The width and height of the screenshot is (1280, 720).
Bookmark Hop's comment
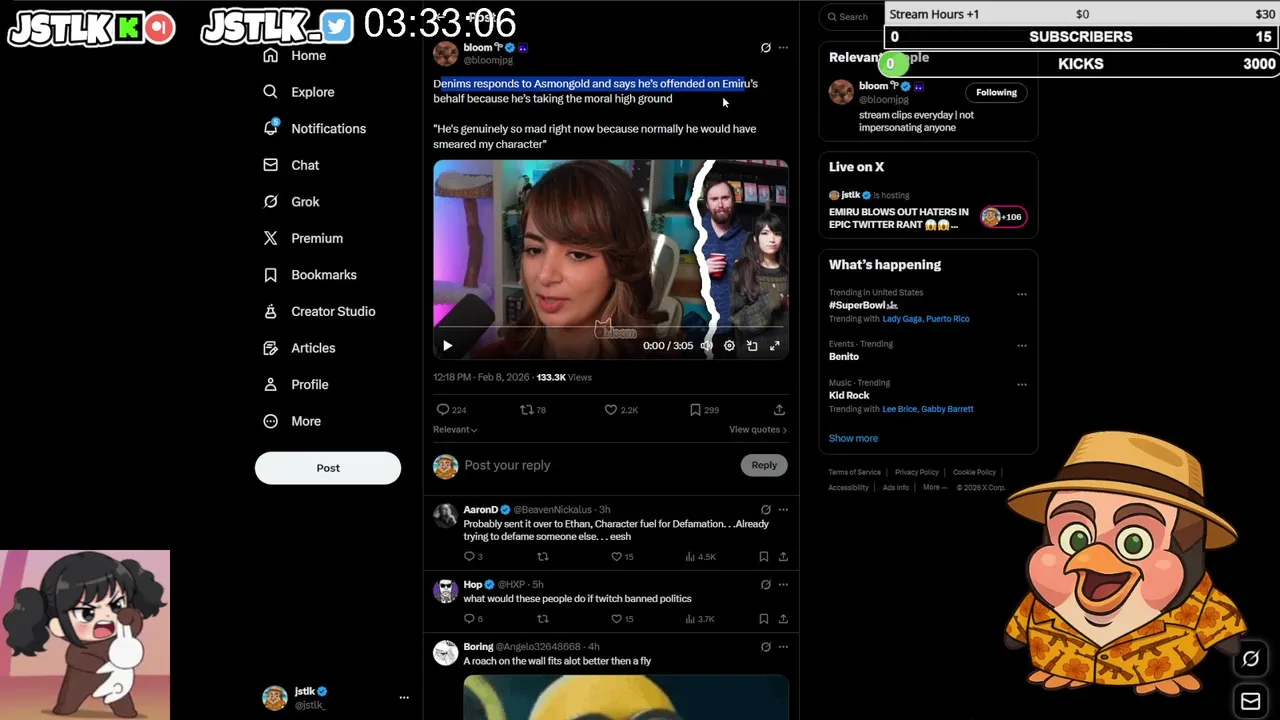click(764, 619)
